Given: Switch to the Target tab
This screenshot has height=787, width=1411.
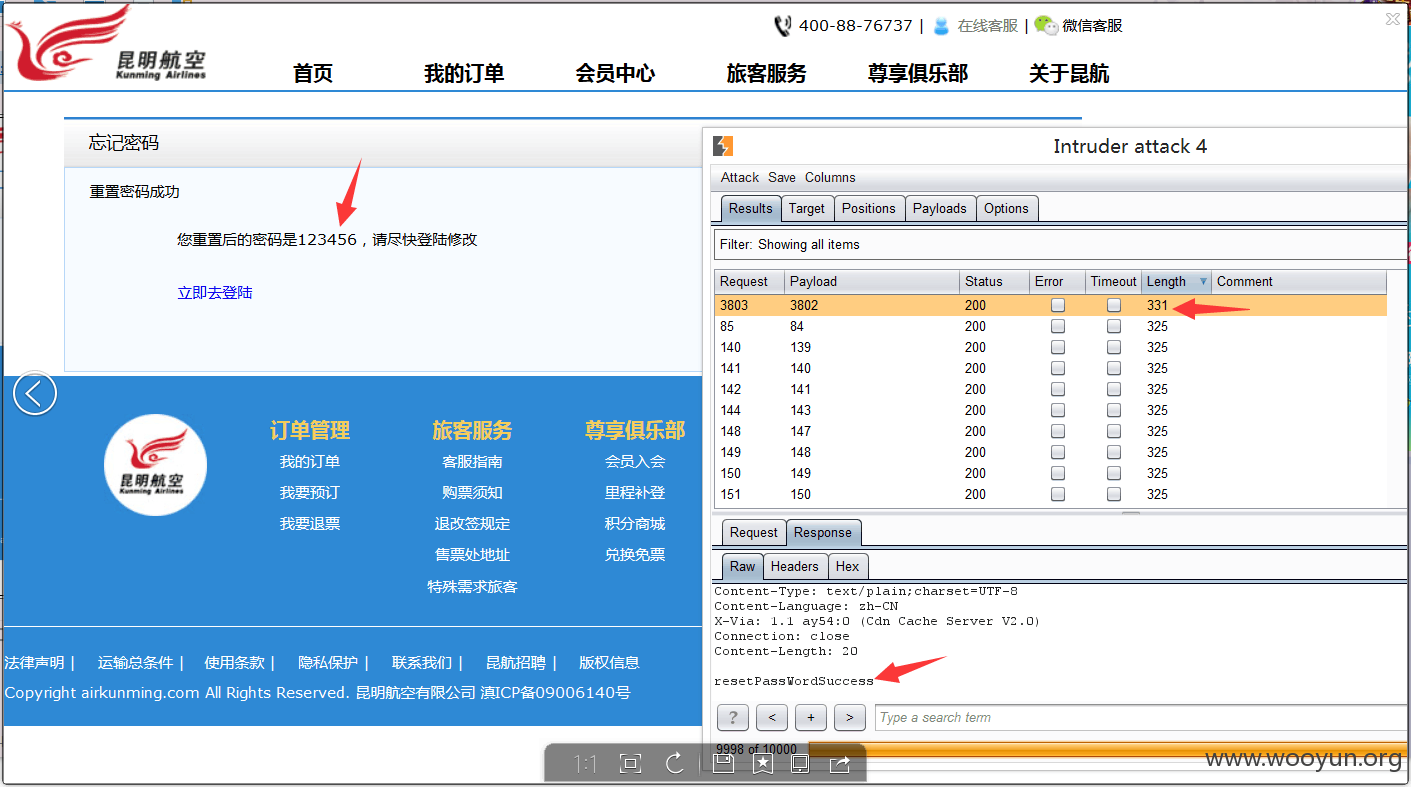Looking at the screenshot, I should click(806, 208).
